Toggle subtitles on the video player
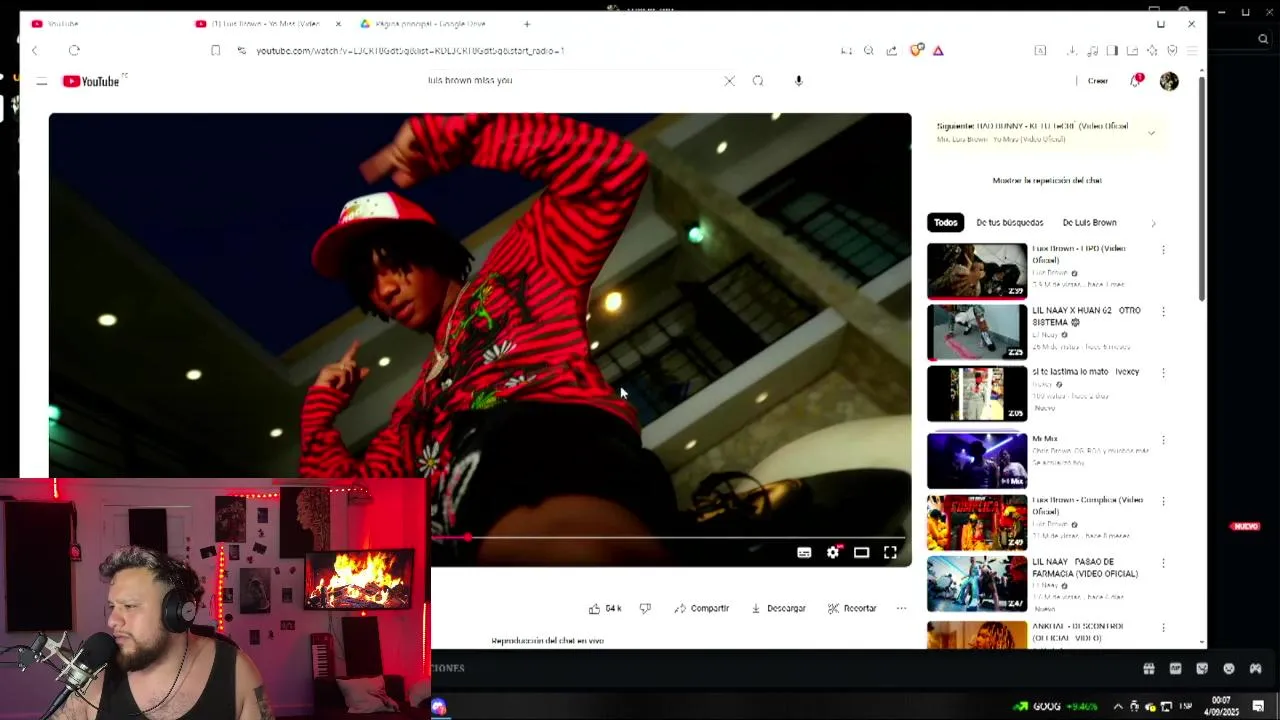Image resolution: width=1280 pixels, height=720 pixels. pos(804,552)
